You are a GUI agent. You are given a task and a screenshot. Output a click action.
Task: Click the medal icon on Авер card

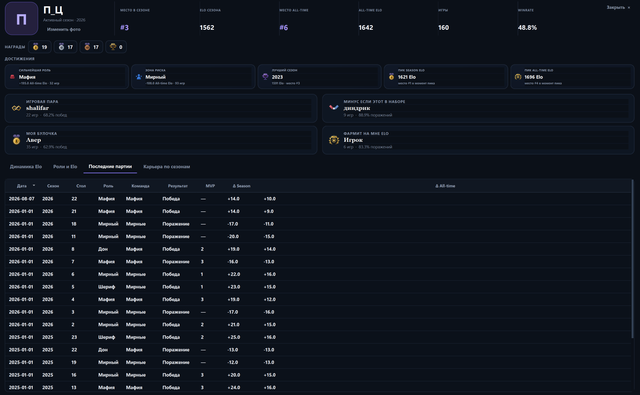16,140
